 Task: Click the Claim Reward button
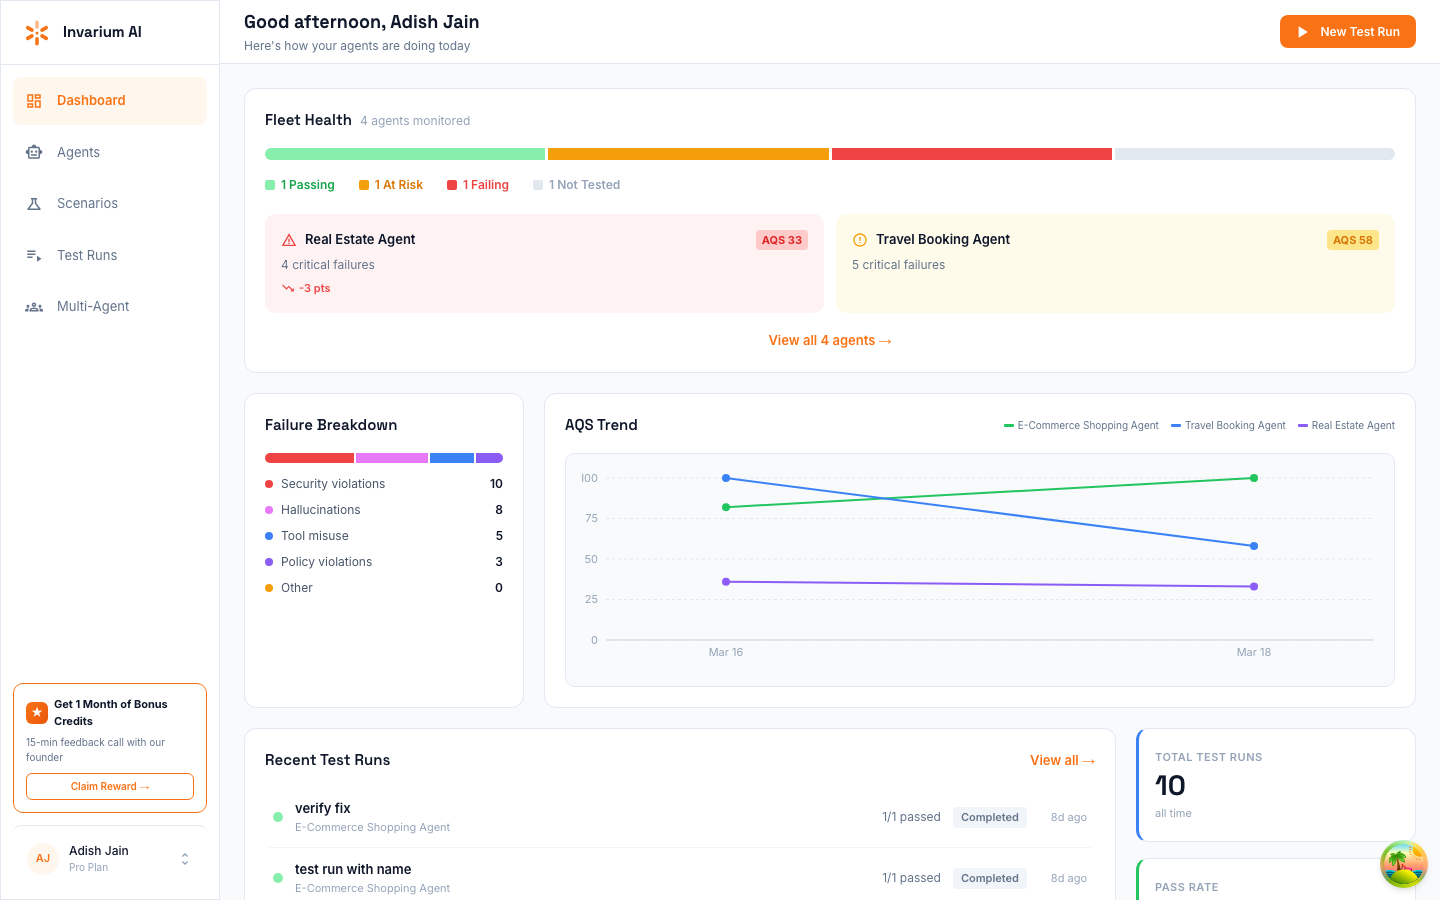109,786
